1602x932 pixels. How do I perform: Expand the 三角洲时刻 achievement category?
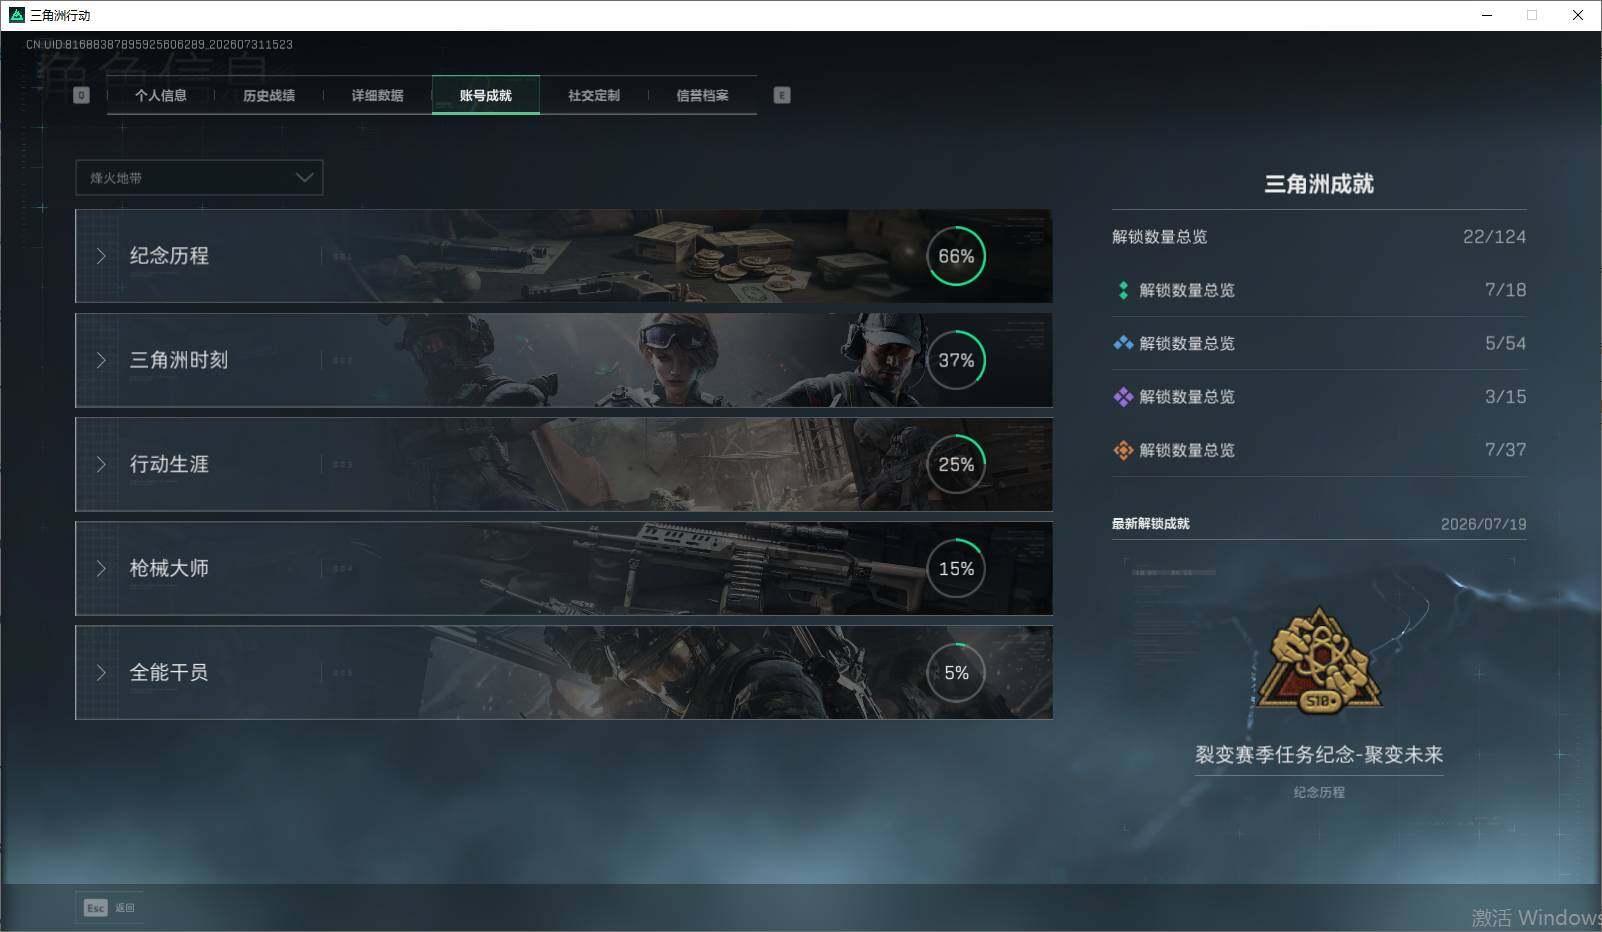564,360
